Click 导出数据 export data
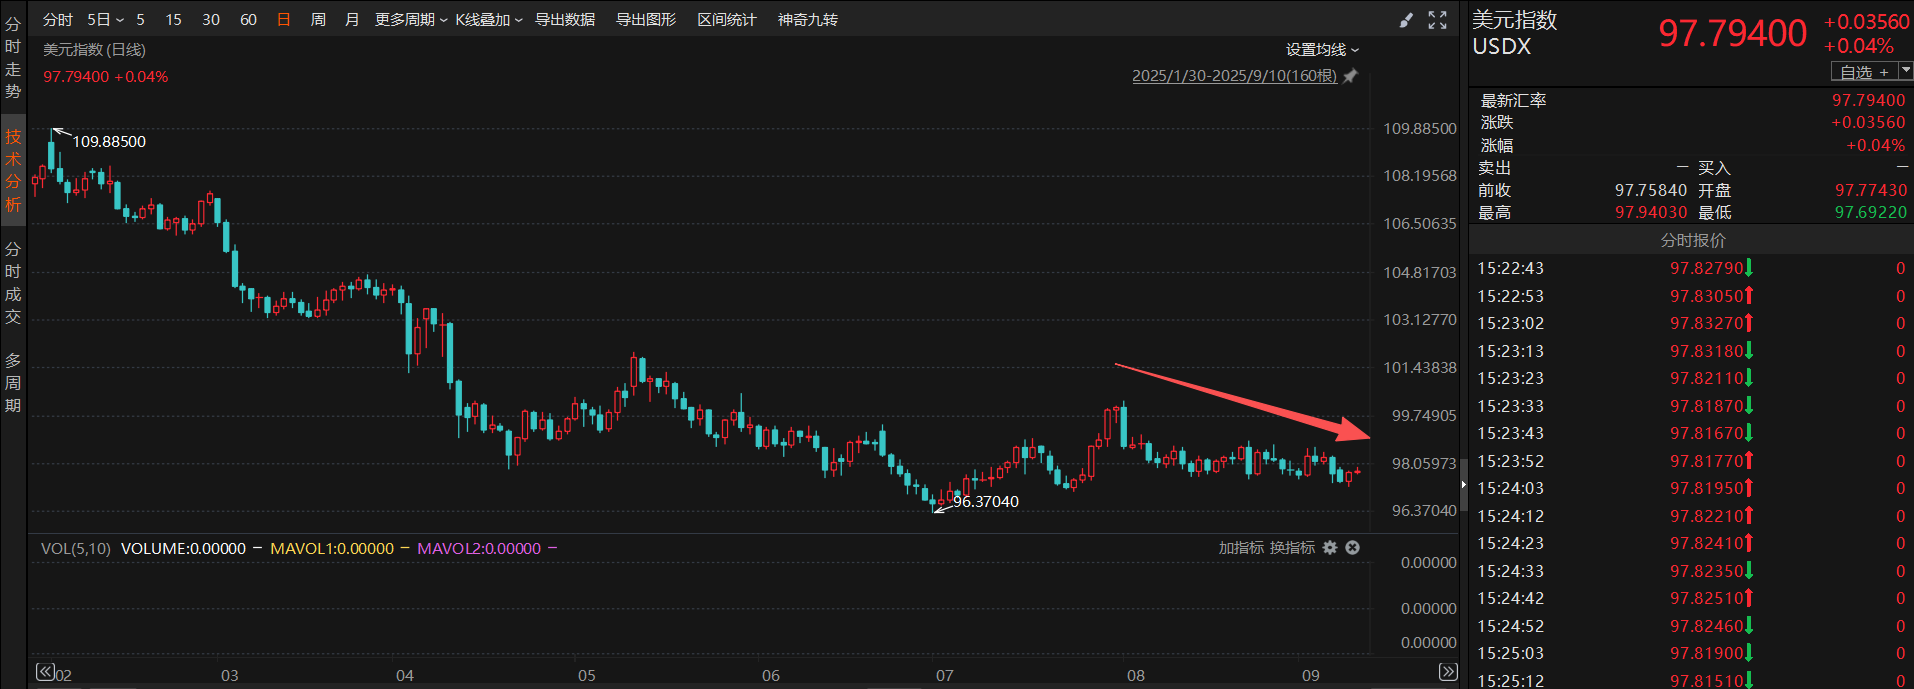The height and width of the screenshot is (689, 1914). 565,20
